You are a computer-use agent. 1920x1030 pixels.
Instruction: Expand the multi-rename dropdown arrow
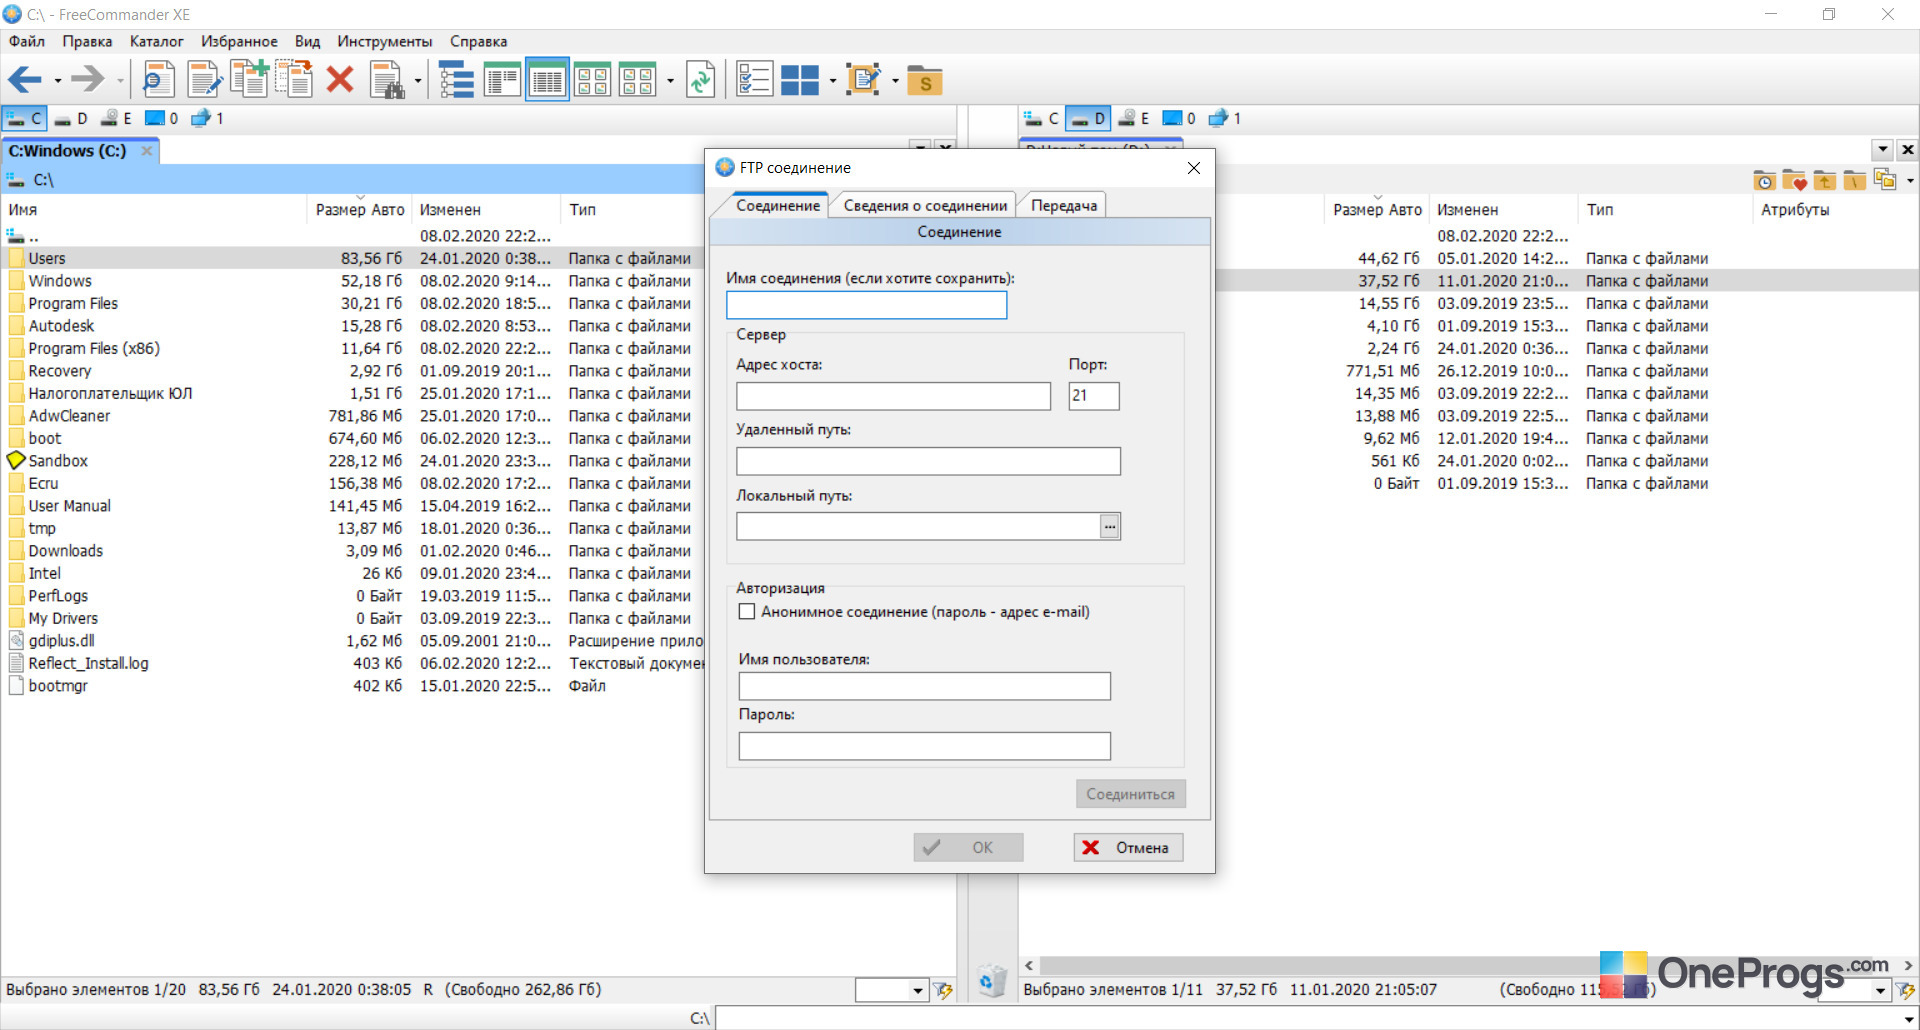(x=895, y=80)
